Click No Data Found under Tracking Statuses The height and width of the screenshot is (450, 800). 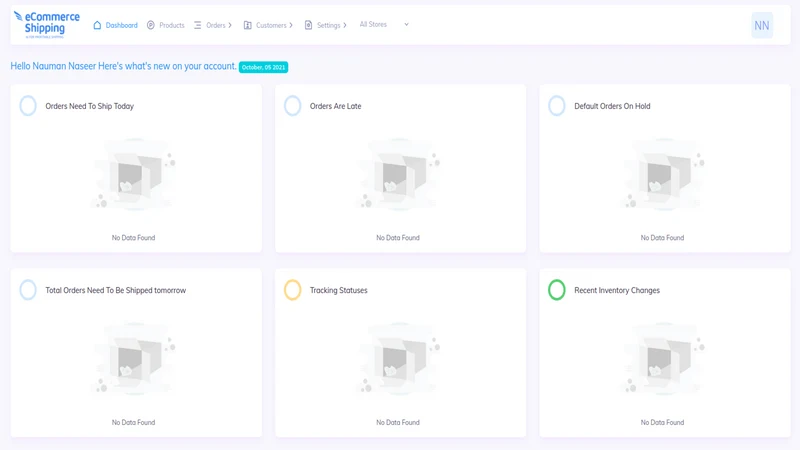pyautogui.click(x=397, y=422)
